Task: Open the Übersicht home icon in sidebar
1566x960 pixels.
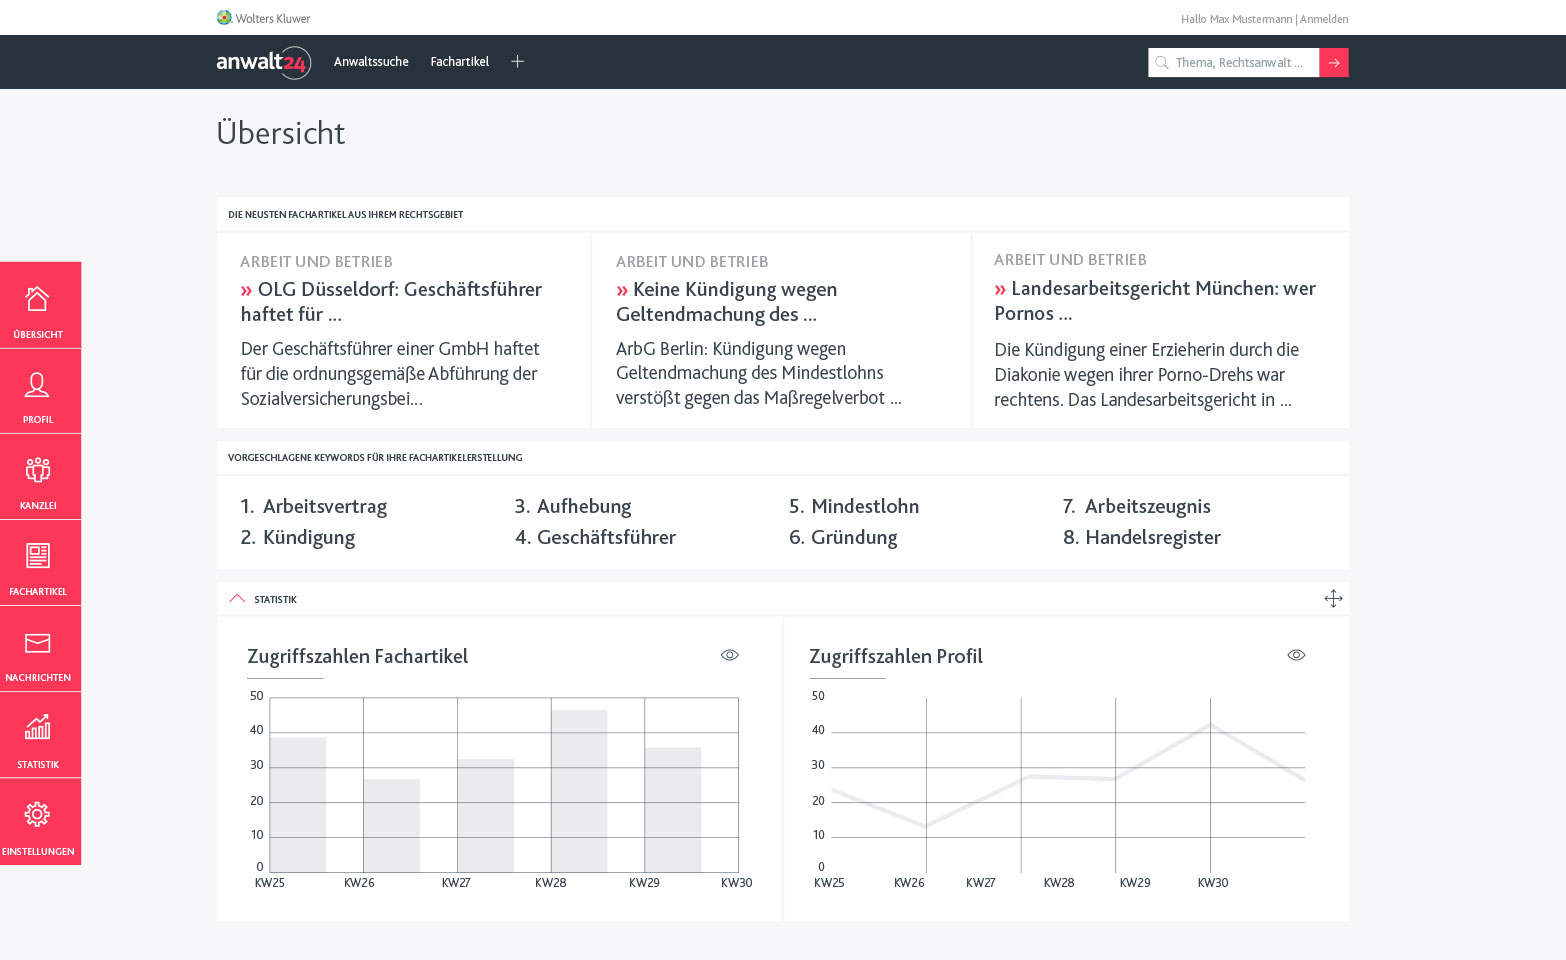Action: pos(38,300)
